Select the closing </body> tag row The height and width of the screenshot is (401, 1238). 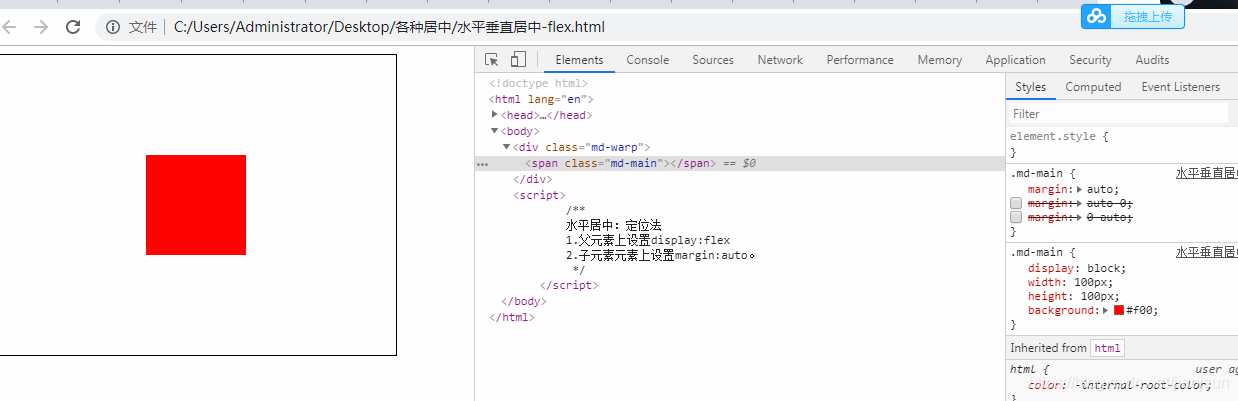point(523,301)
